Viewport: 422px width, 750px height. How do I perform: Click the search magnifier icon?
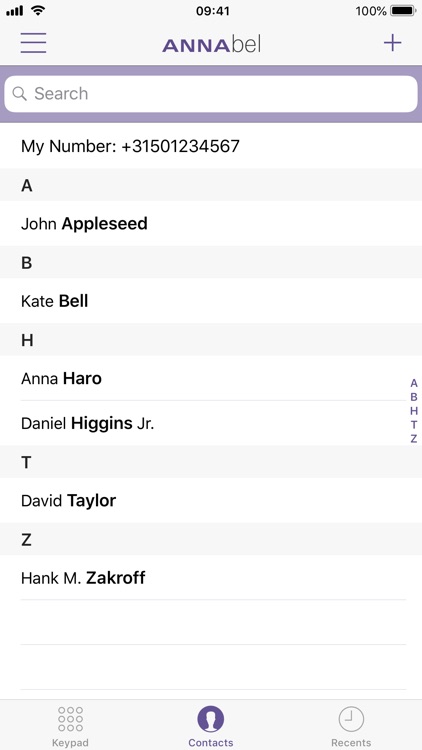[x=20, y=93]
